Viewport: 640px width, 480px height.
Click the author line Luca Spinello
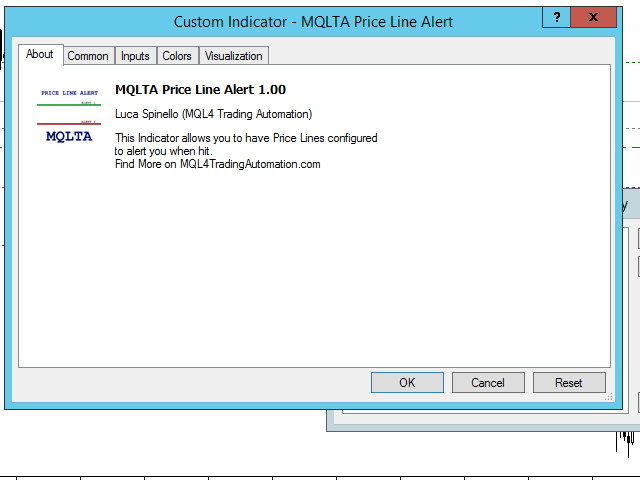coord(213,114)
